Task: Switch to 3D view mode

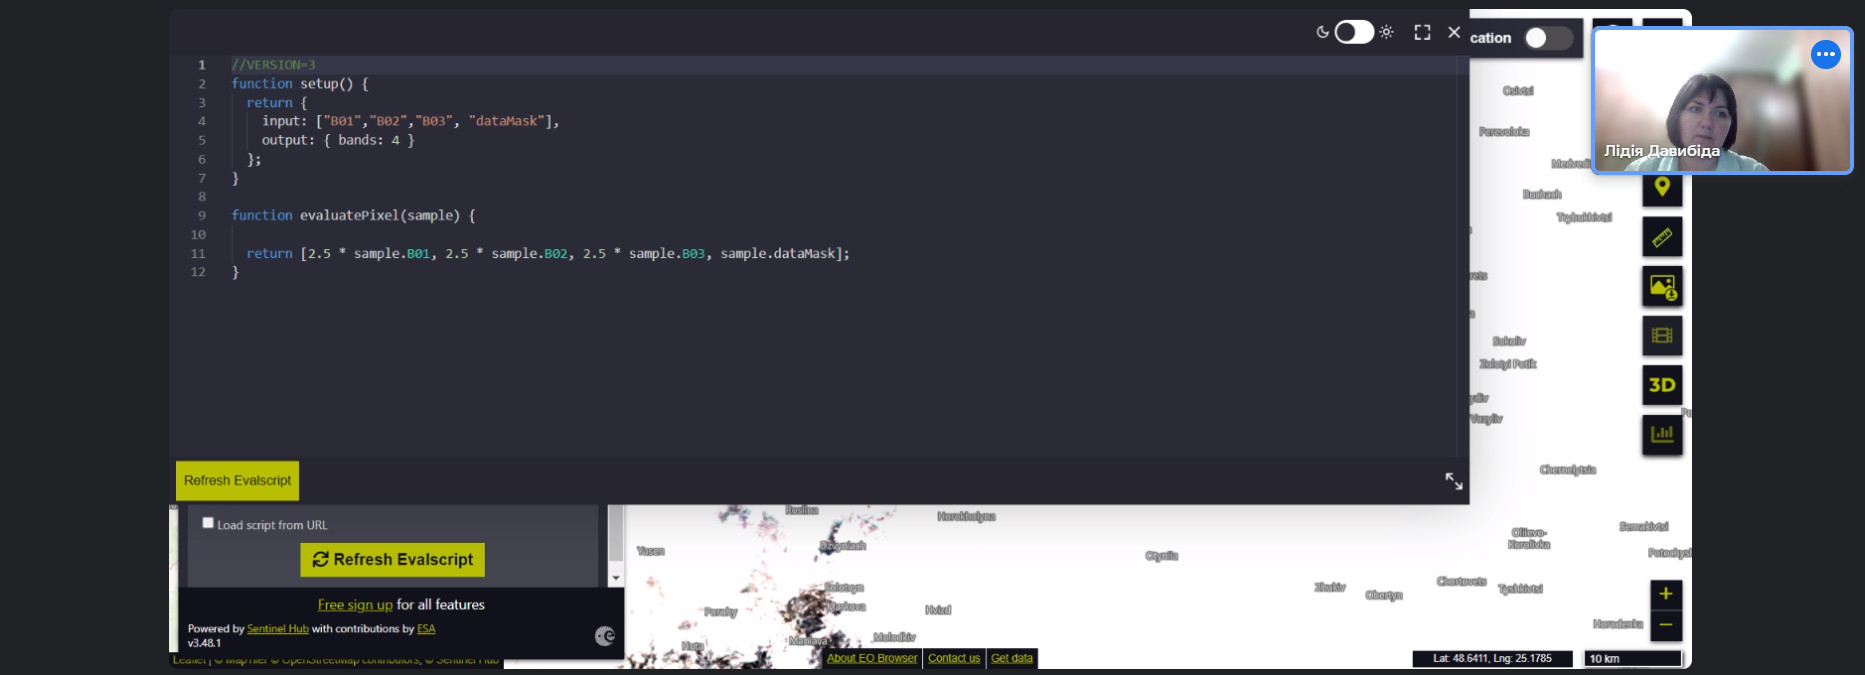Action: (x=1662, y=385)
